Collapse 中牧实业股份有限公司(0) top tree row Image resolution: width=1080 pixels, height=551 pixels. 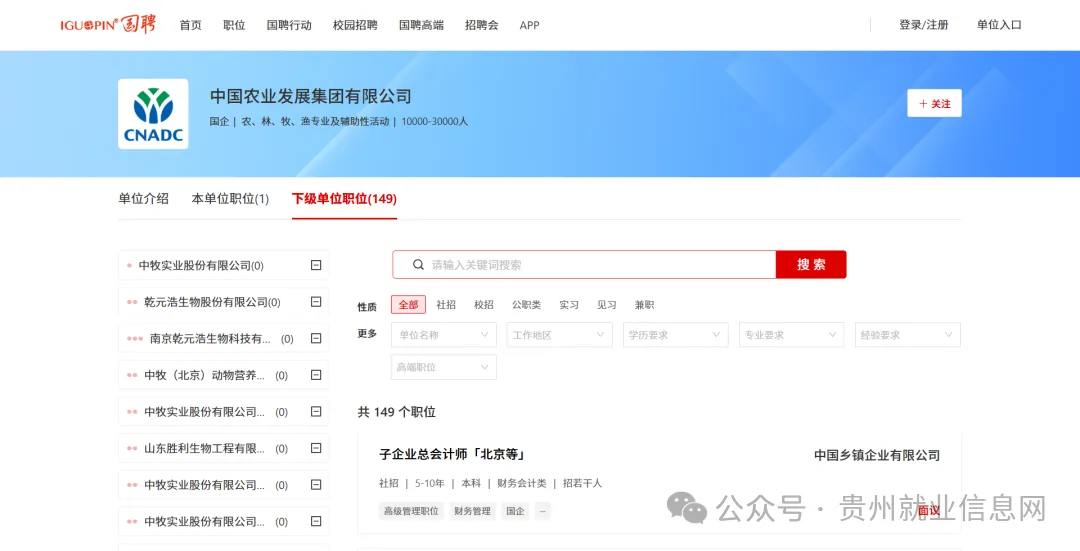(316, 265)
